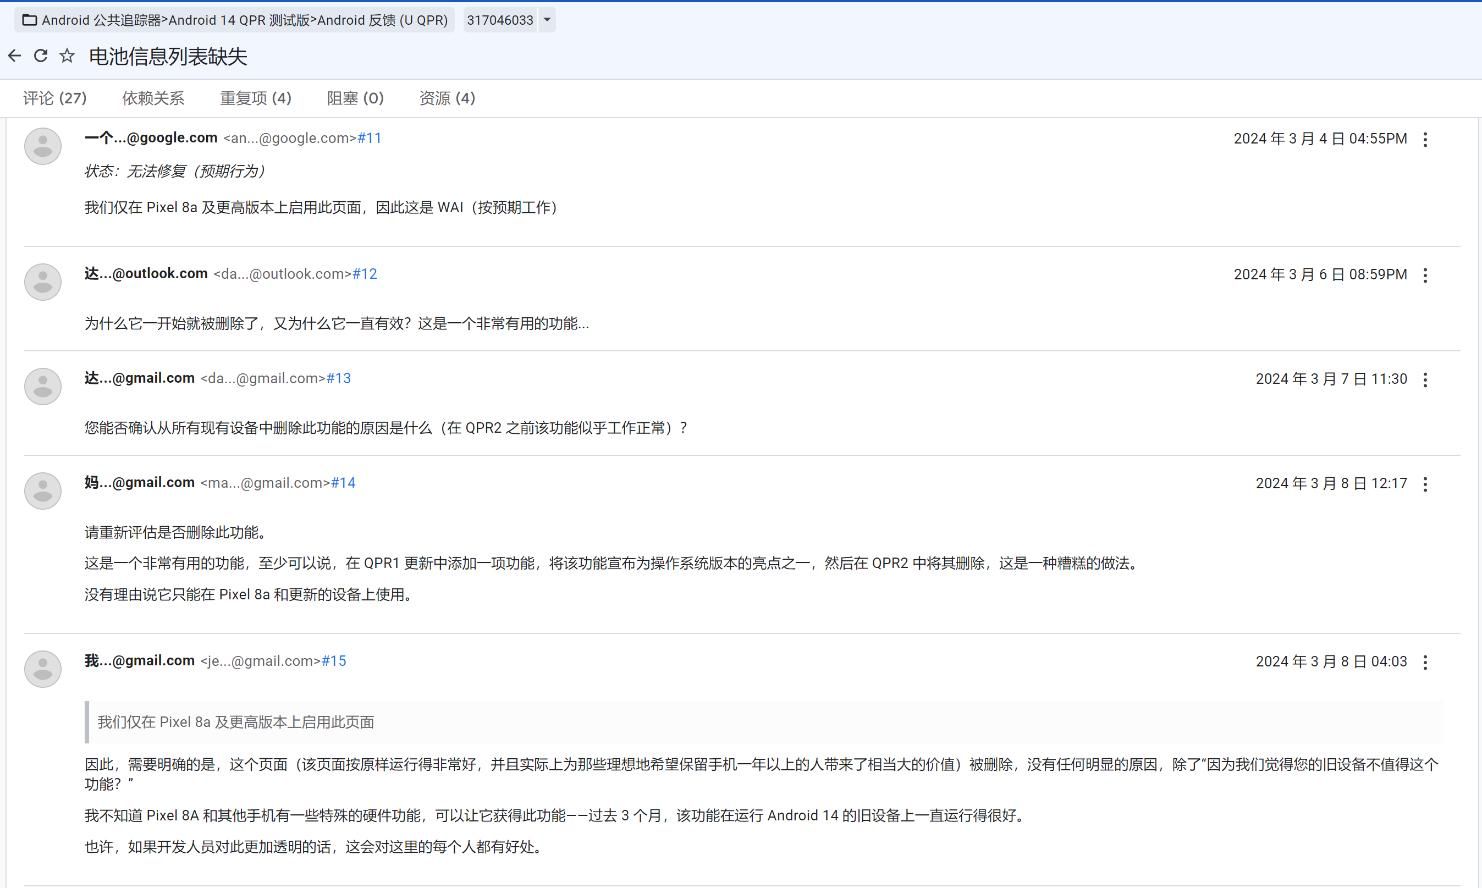
Task: Open comment link #11
Action: 370,138
